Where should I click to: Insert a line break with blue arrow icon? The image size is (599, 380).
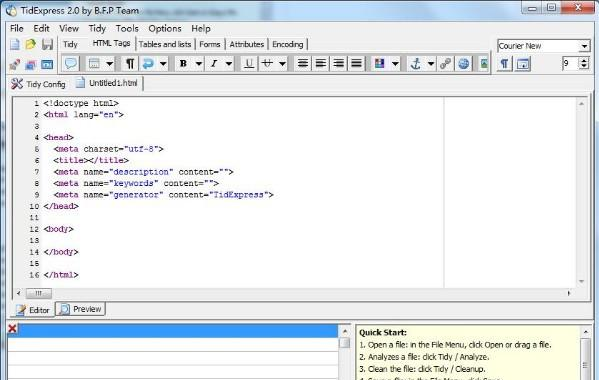click(148, 63)
